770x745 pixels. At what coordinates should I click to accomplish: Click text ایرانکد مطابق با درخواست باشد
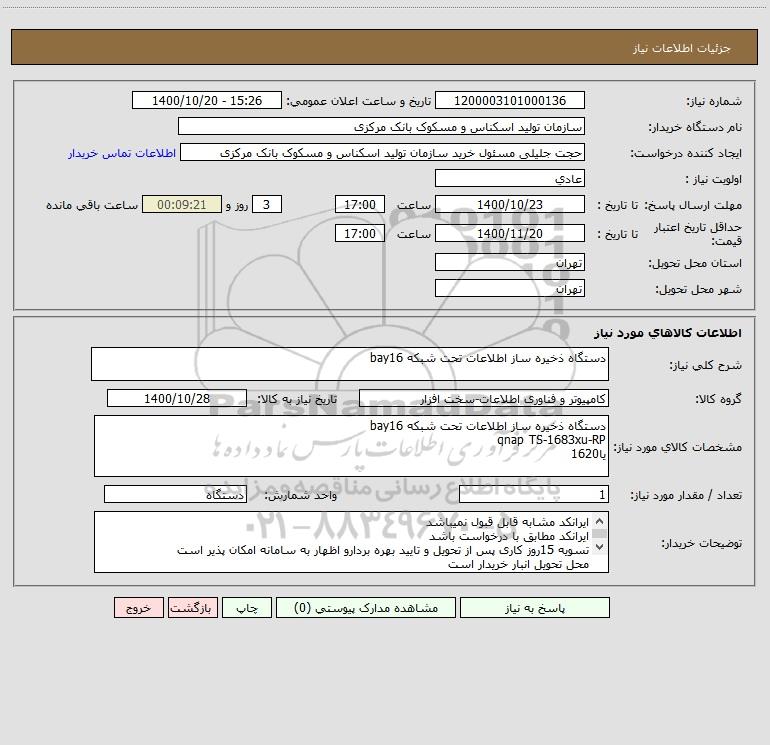tap(509, 536)
